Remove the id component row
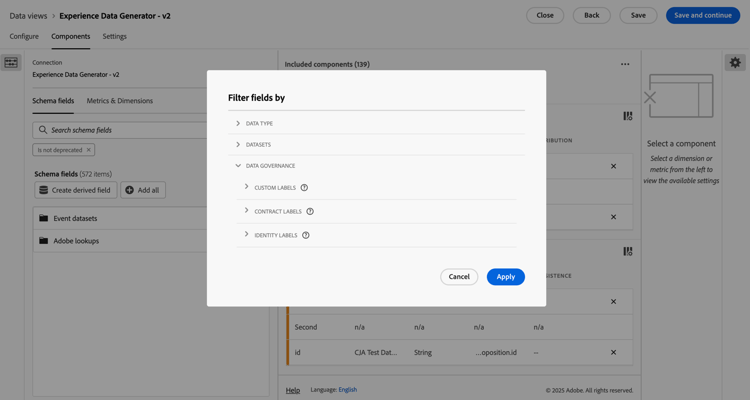 (613, 353)
